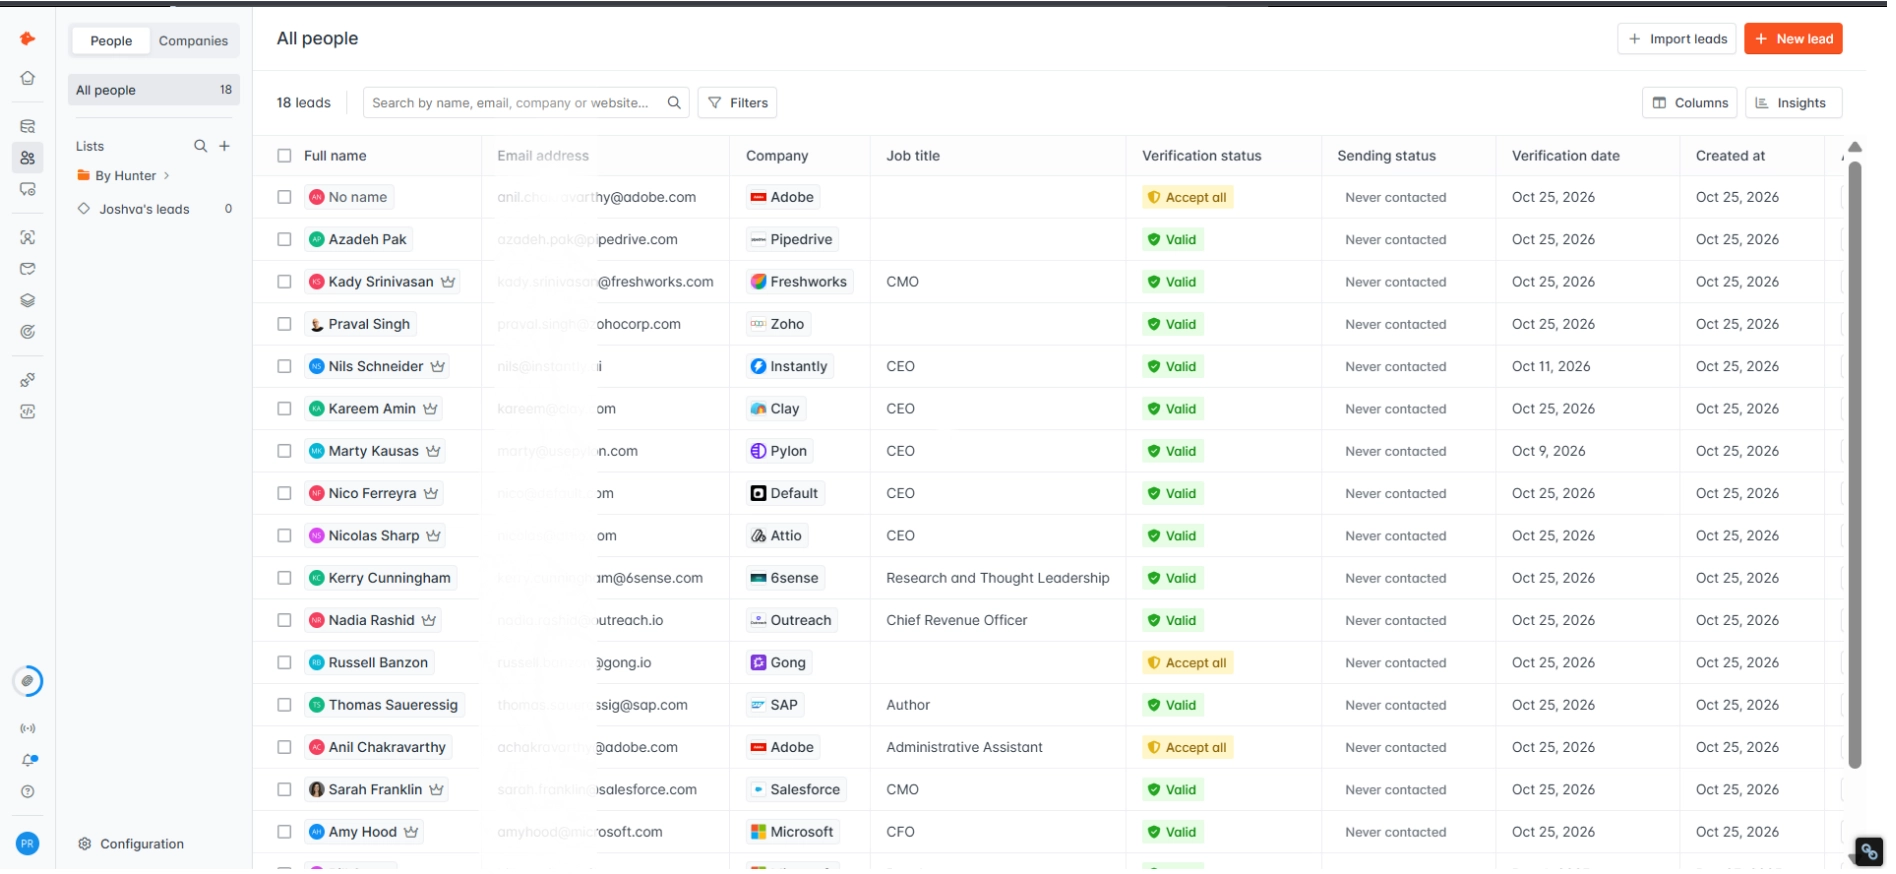Switch to the Companies tab
The image size is (1896, 874).
click(x=193, y=41)
